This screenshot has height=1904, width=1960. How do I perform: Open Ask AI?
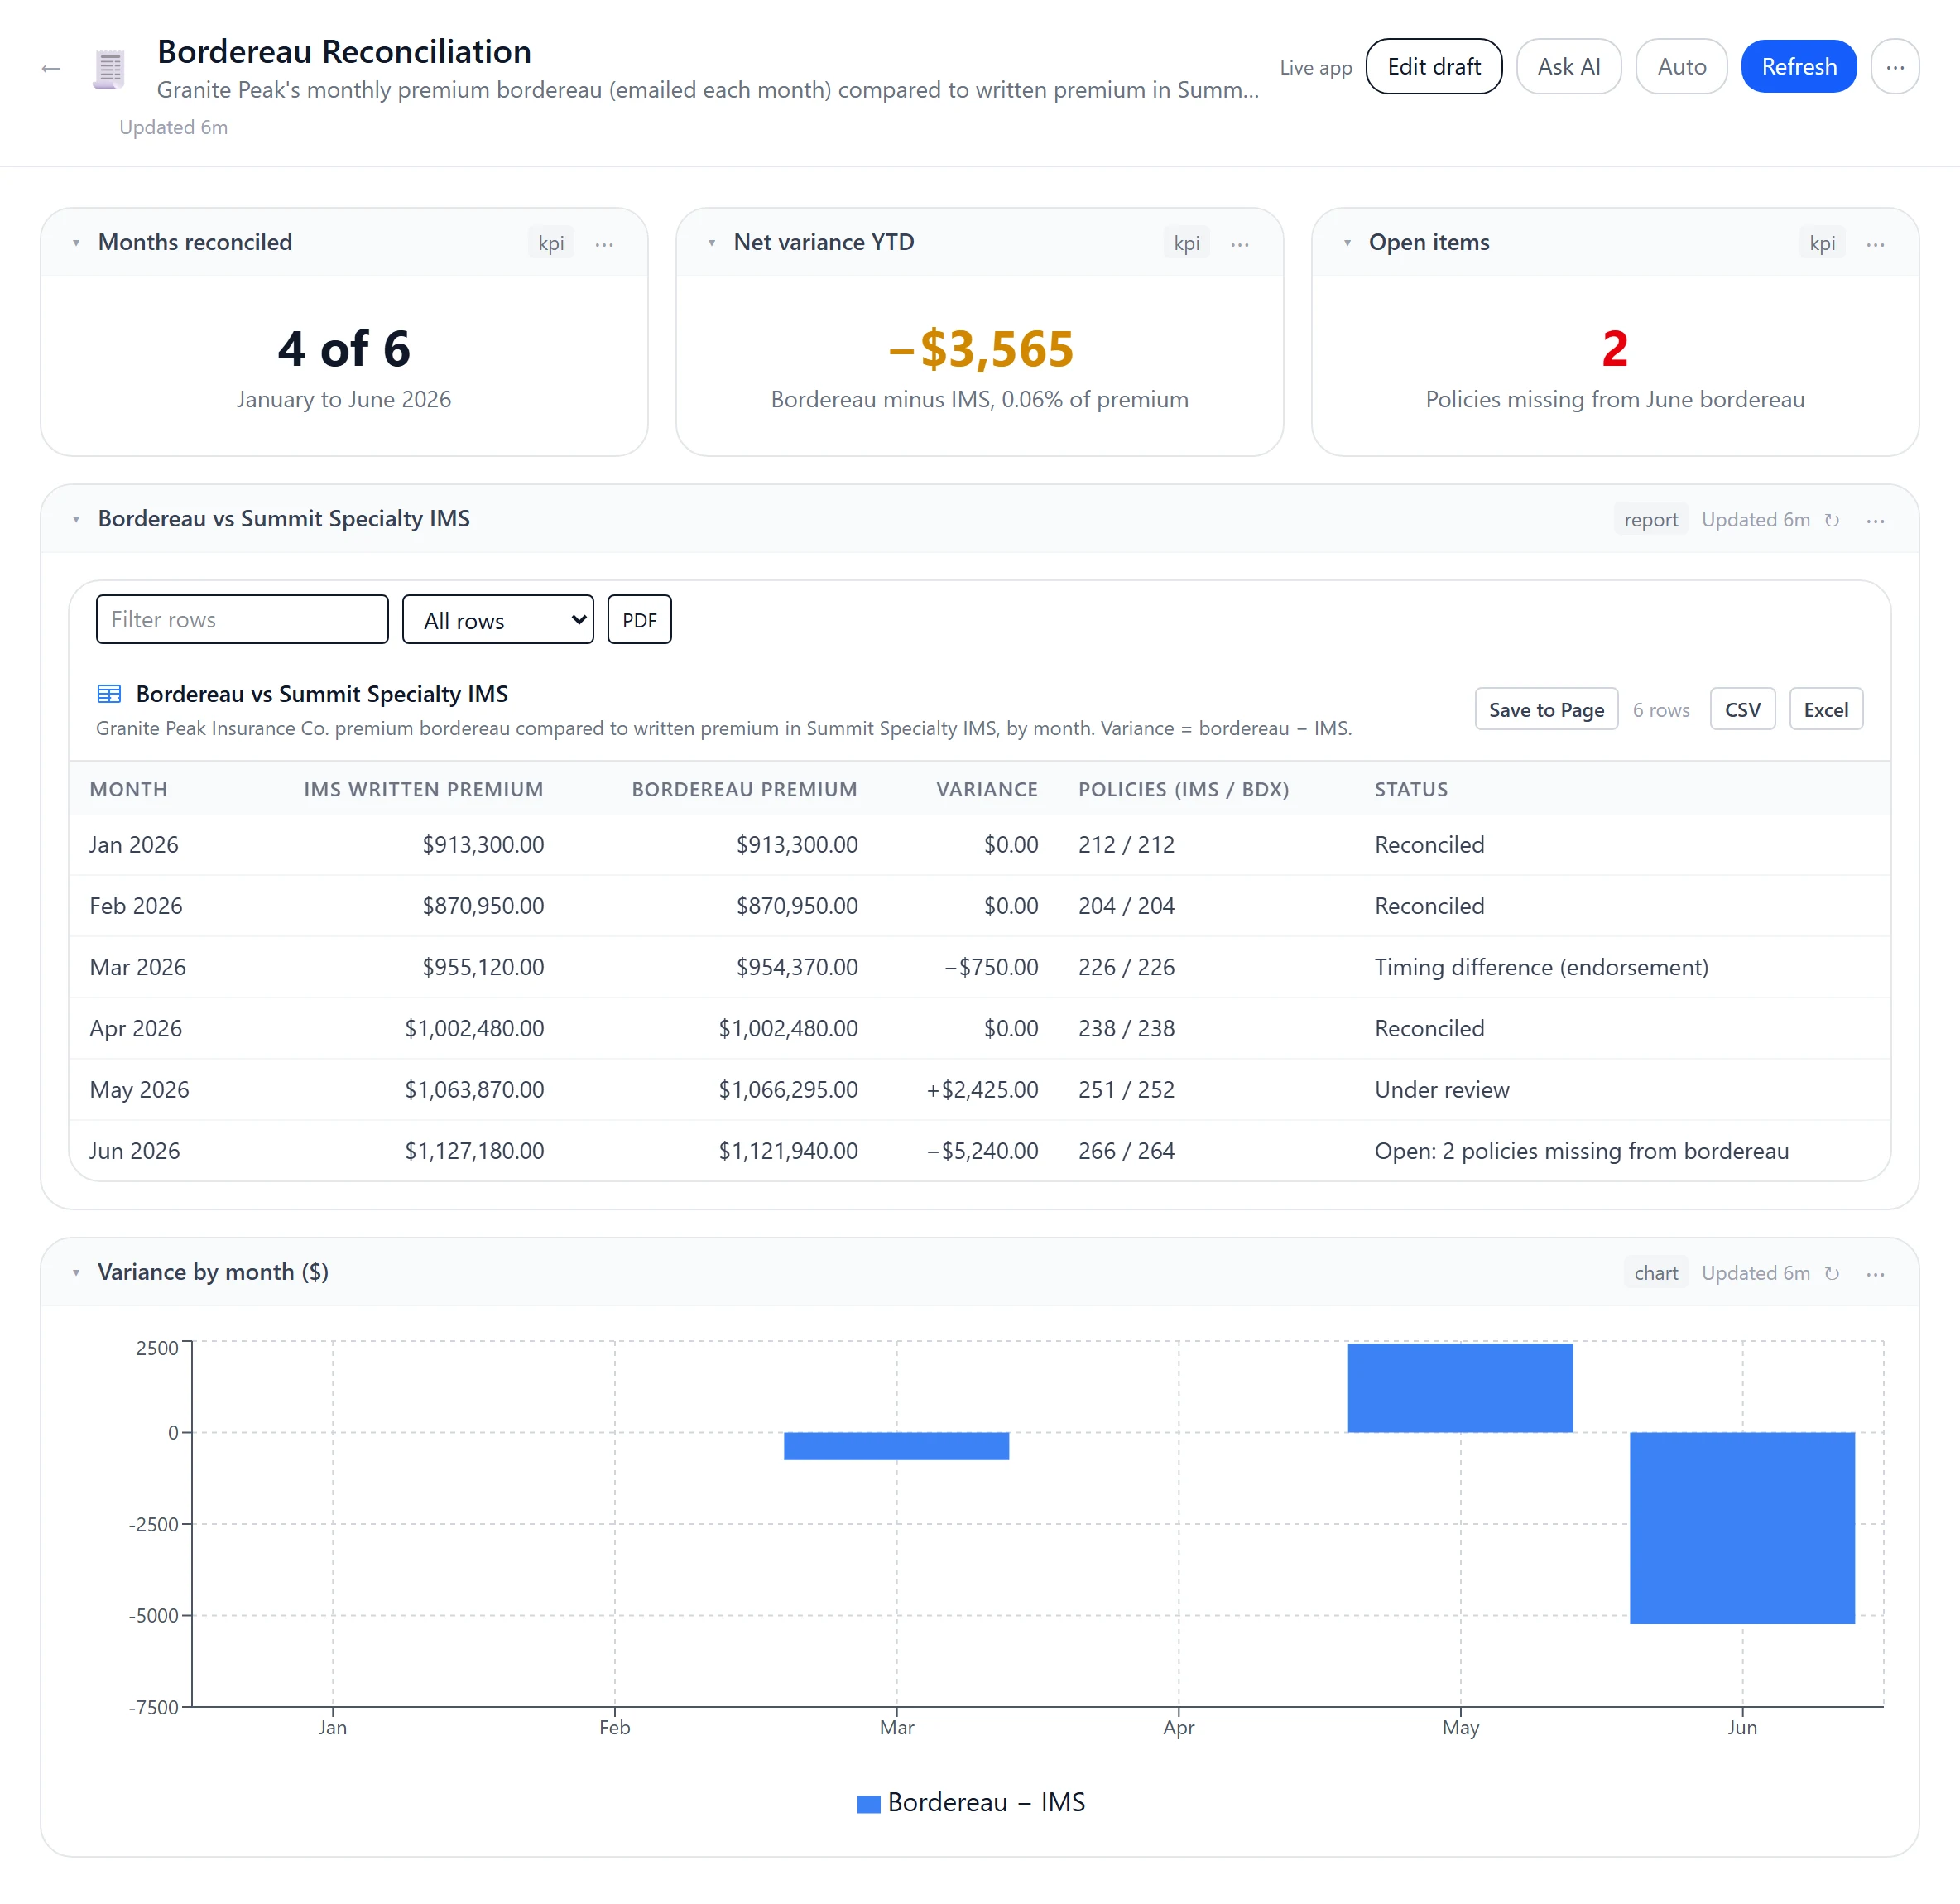point(1568,67)
